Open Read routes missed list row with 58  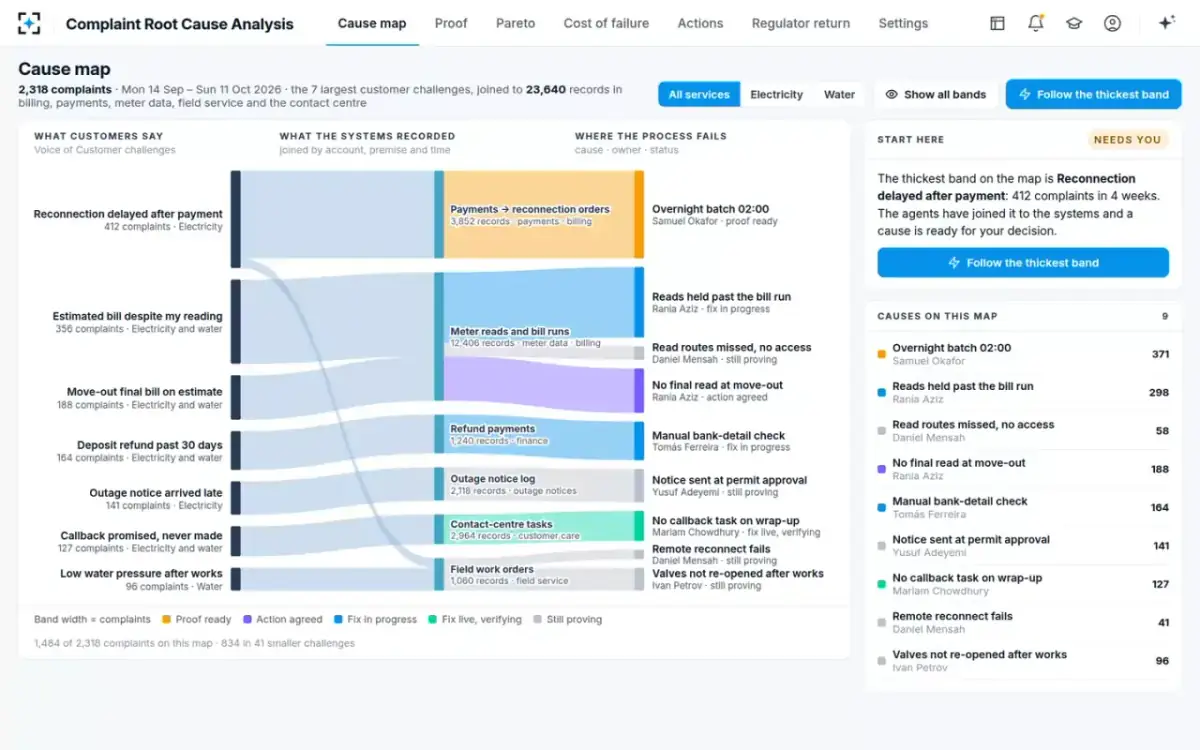[x=1023, y=431]
